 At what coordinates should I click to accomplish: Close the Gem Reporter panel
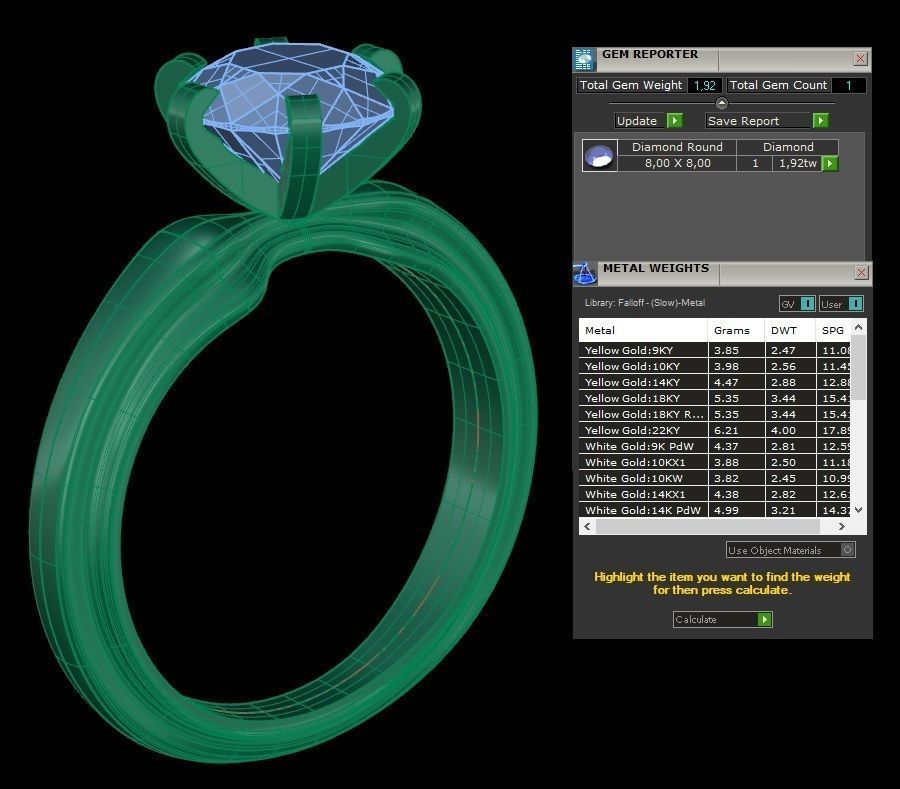click(x=860, y=59)
